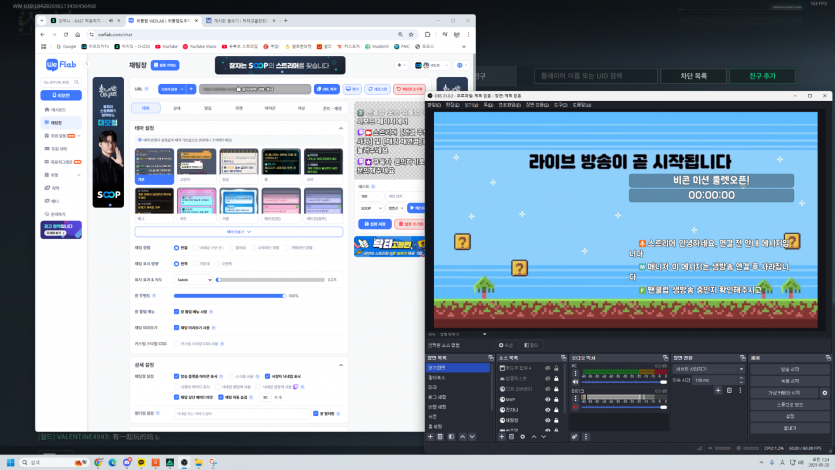Toggle visibility of MVP source

(547, 399)
